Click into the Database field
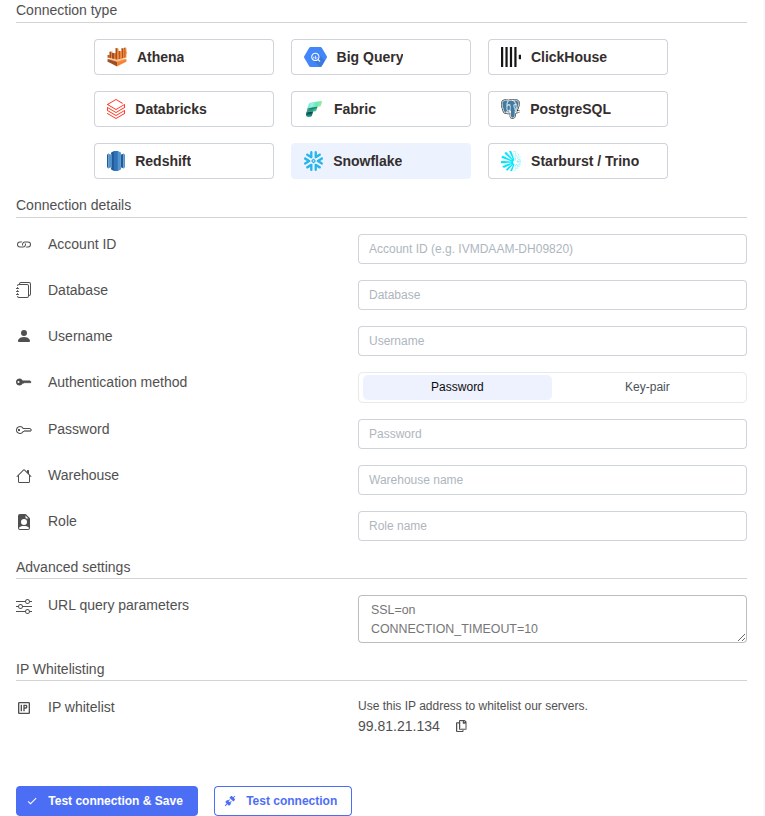This screenshot has height=816, width=765. click(x=552, y=295)
